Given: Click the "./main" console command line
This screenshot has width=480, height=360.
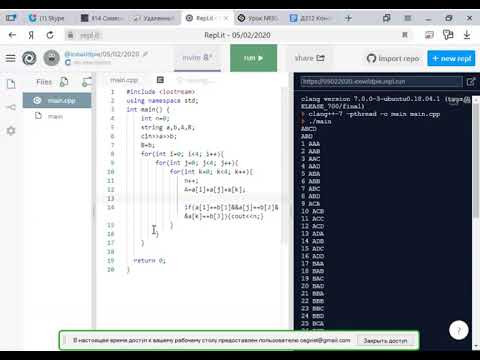Looking at the screenshot, I should coord(320,121).
